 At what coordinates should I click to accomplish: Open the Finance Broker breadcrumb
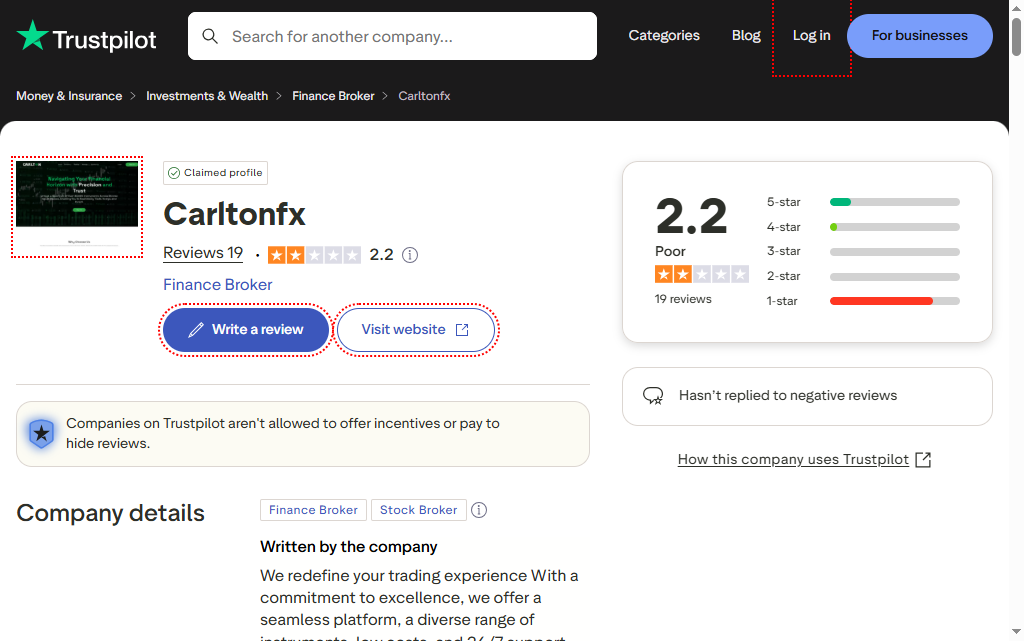pyautogui.click(x=333, y=96)
